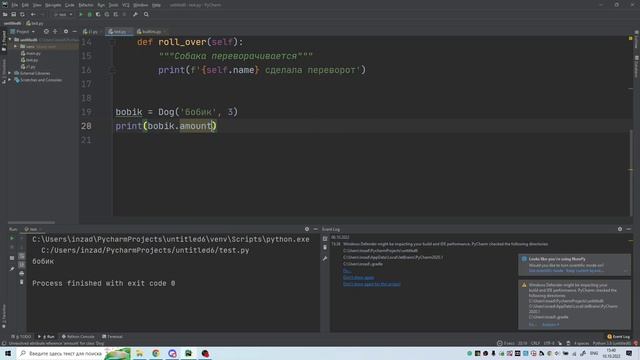Collapse the untitled6 project root node
The height and width of the screenshot is (360, 640).
click(10, 40)
